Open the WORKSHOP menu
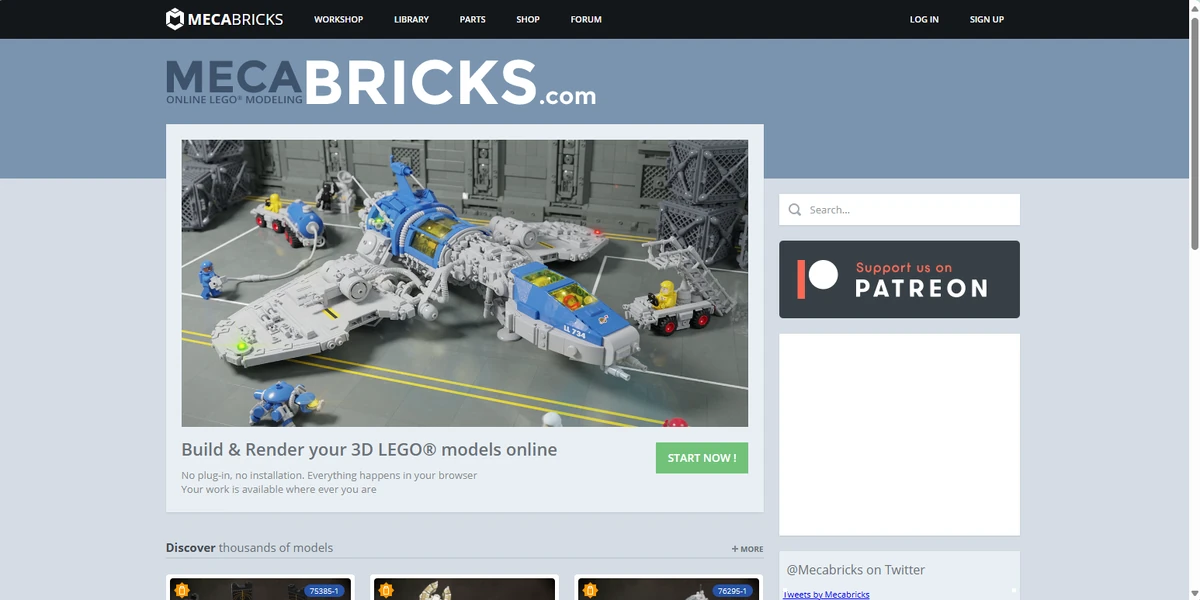1200x600 pixels. pos(338,18)
